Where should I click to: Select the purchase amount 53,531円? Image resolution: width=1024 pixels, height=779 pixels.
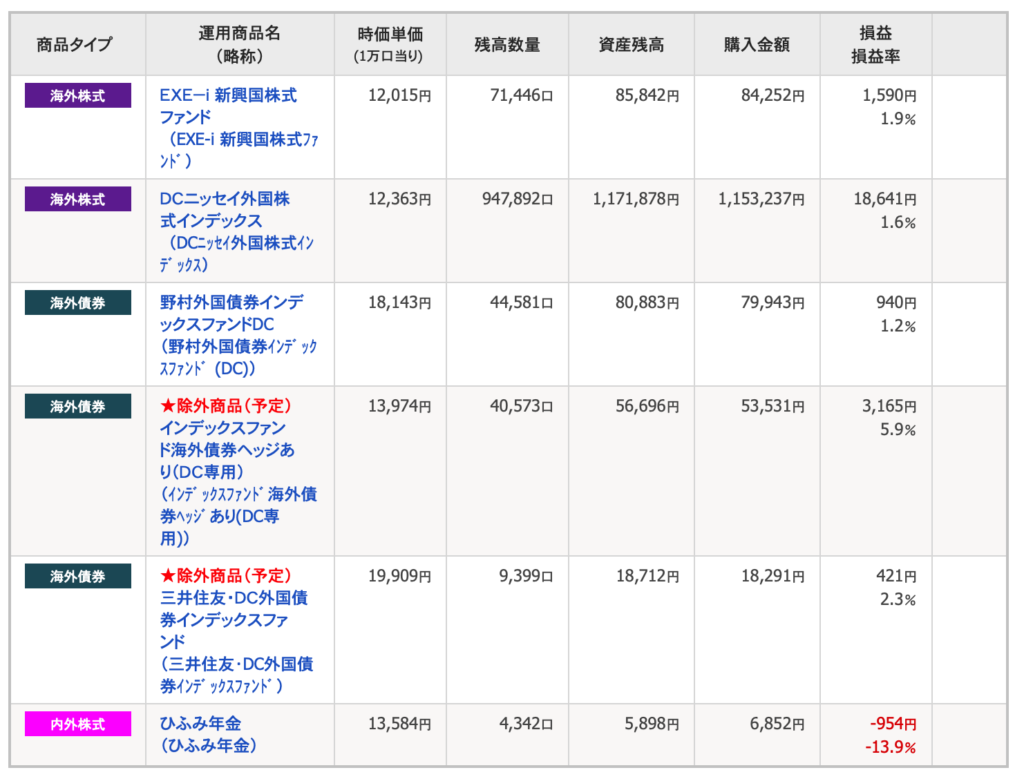pyautogui.click(x=773, y=406)
